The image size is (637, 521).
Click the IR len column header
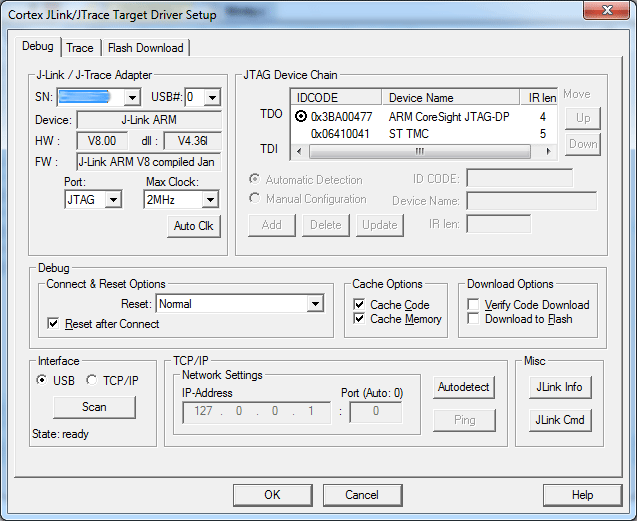pos(540,98)
